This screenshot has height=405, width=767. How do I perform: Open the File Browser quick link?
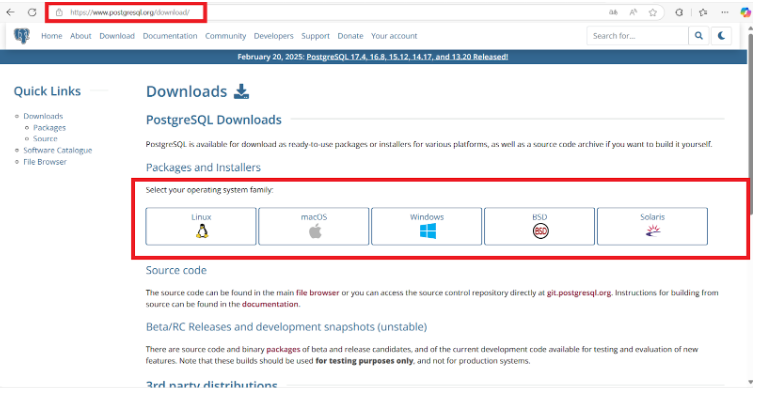tap(46, 161)
